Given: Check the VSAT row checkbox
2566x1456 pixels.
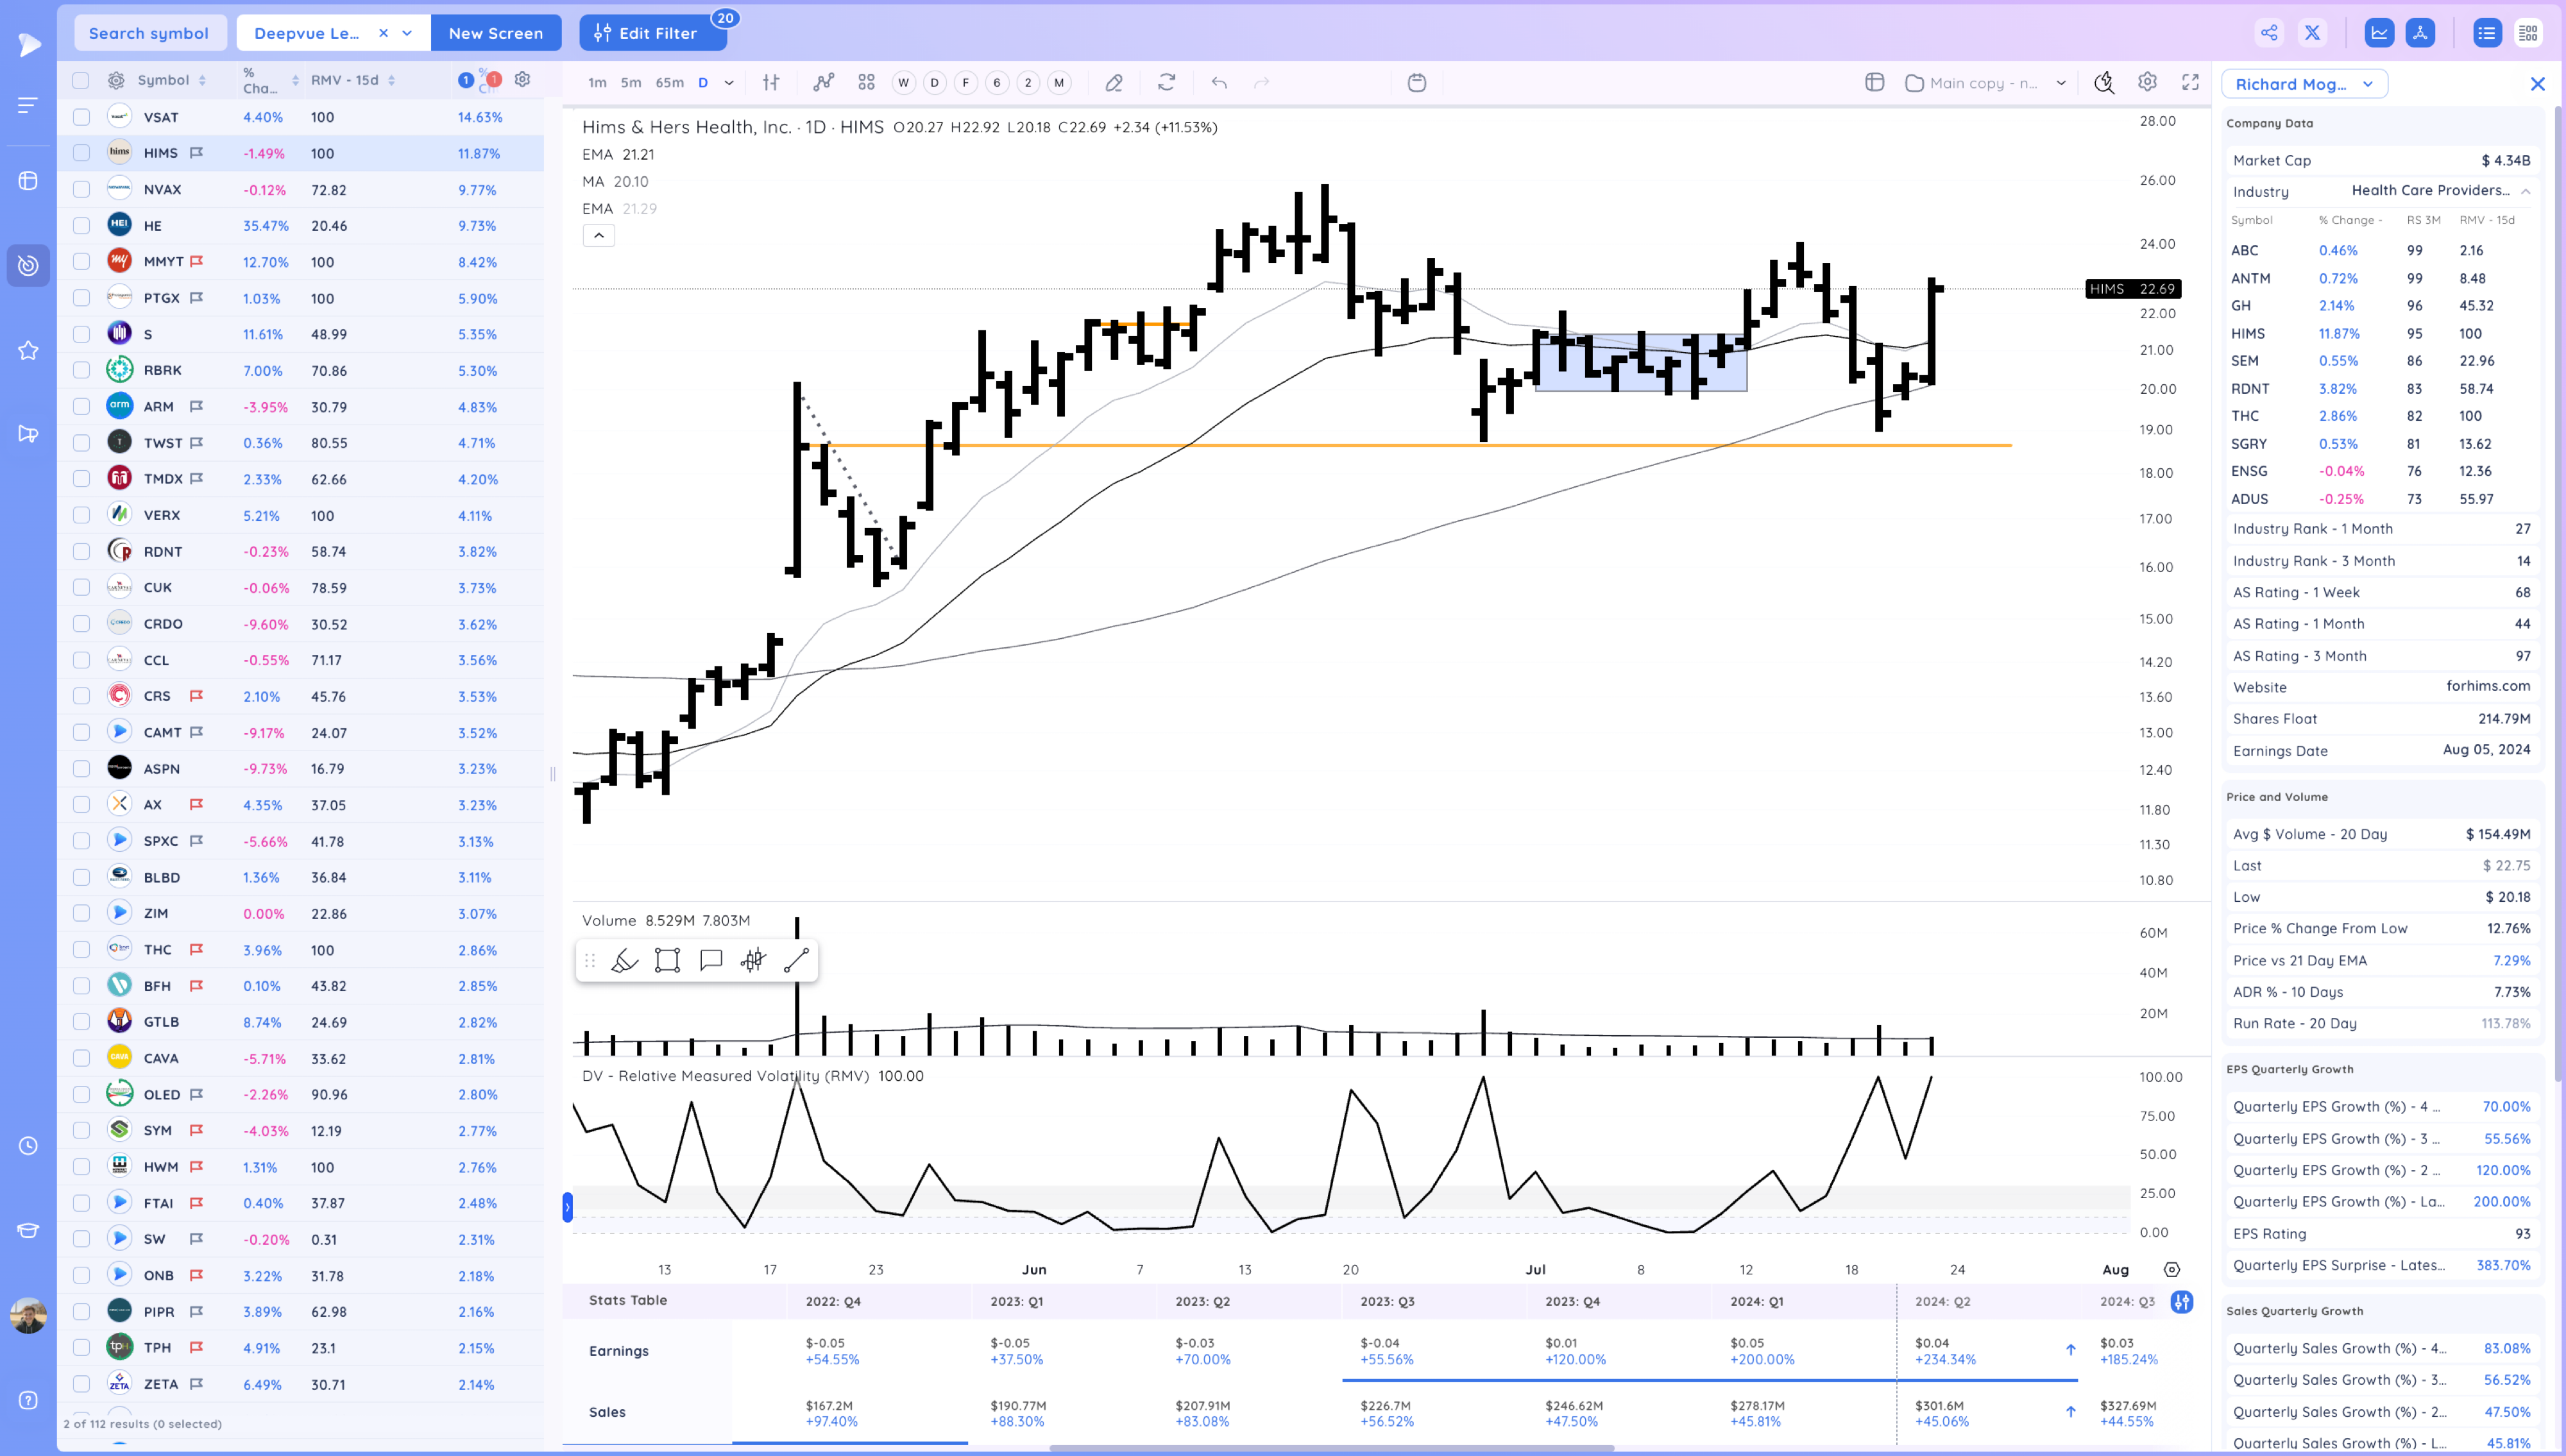Looking at the screenshot, I should pyautogui.click(x=82, y=117).
